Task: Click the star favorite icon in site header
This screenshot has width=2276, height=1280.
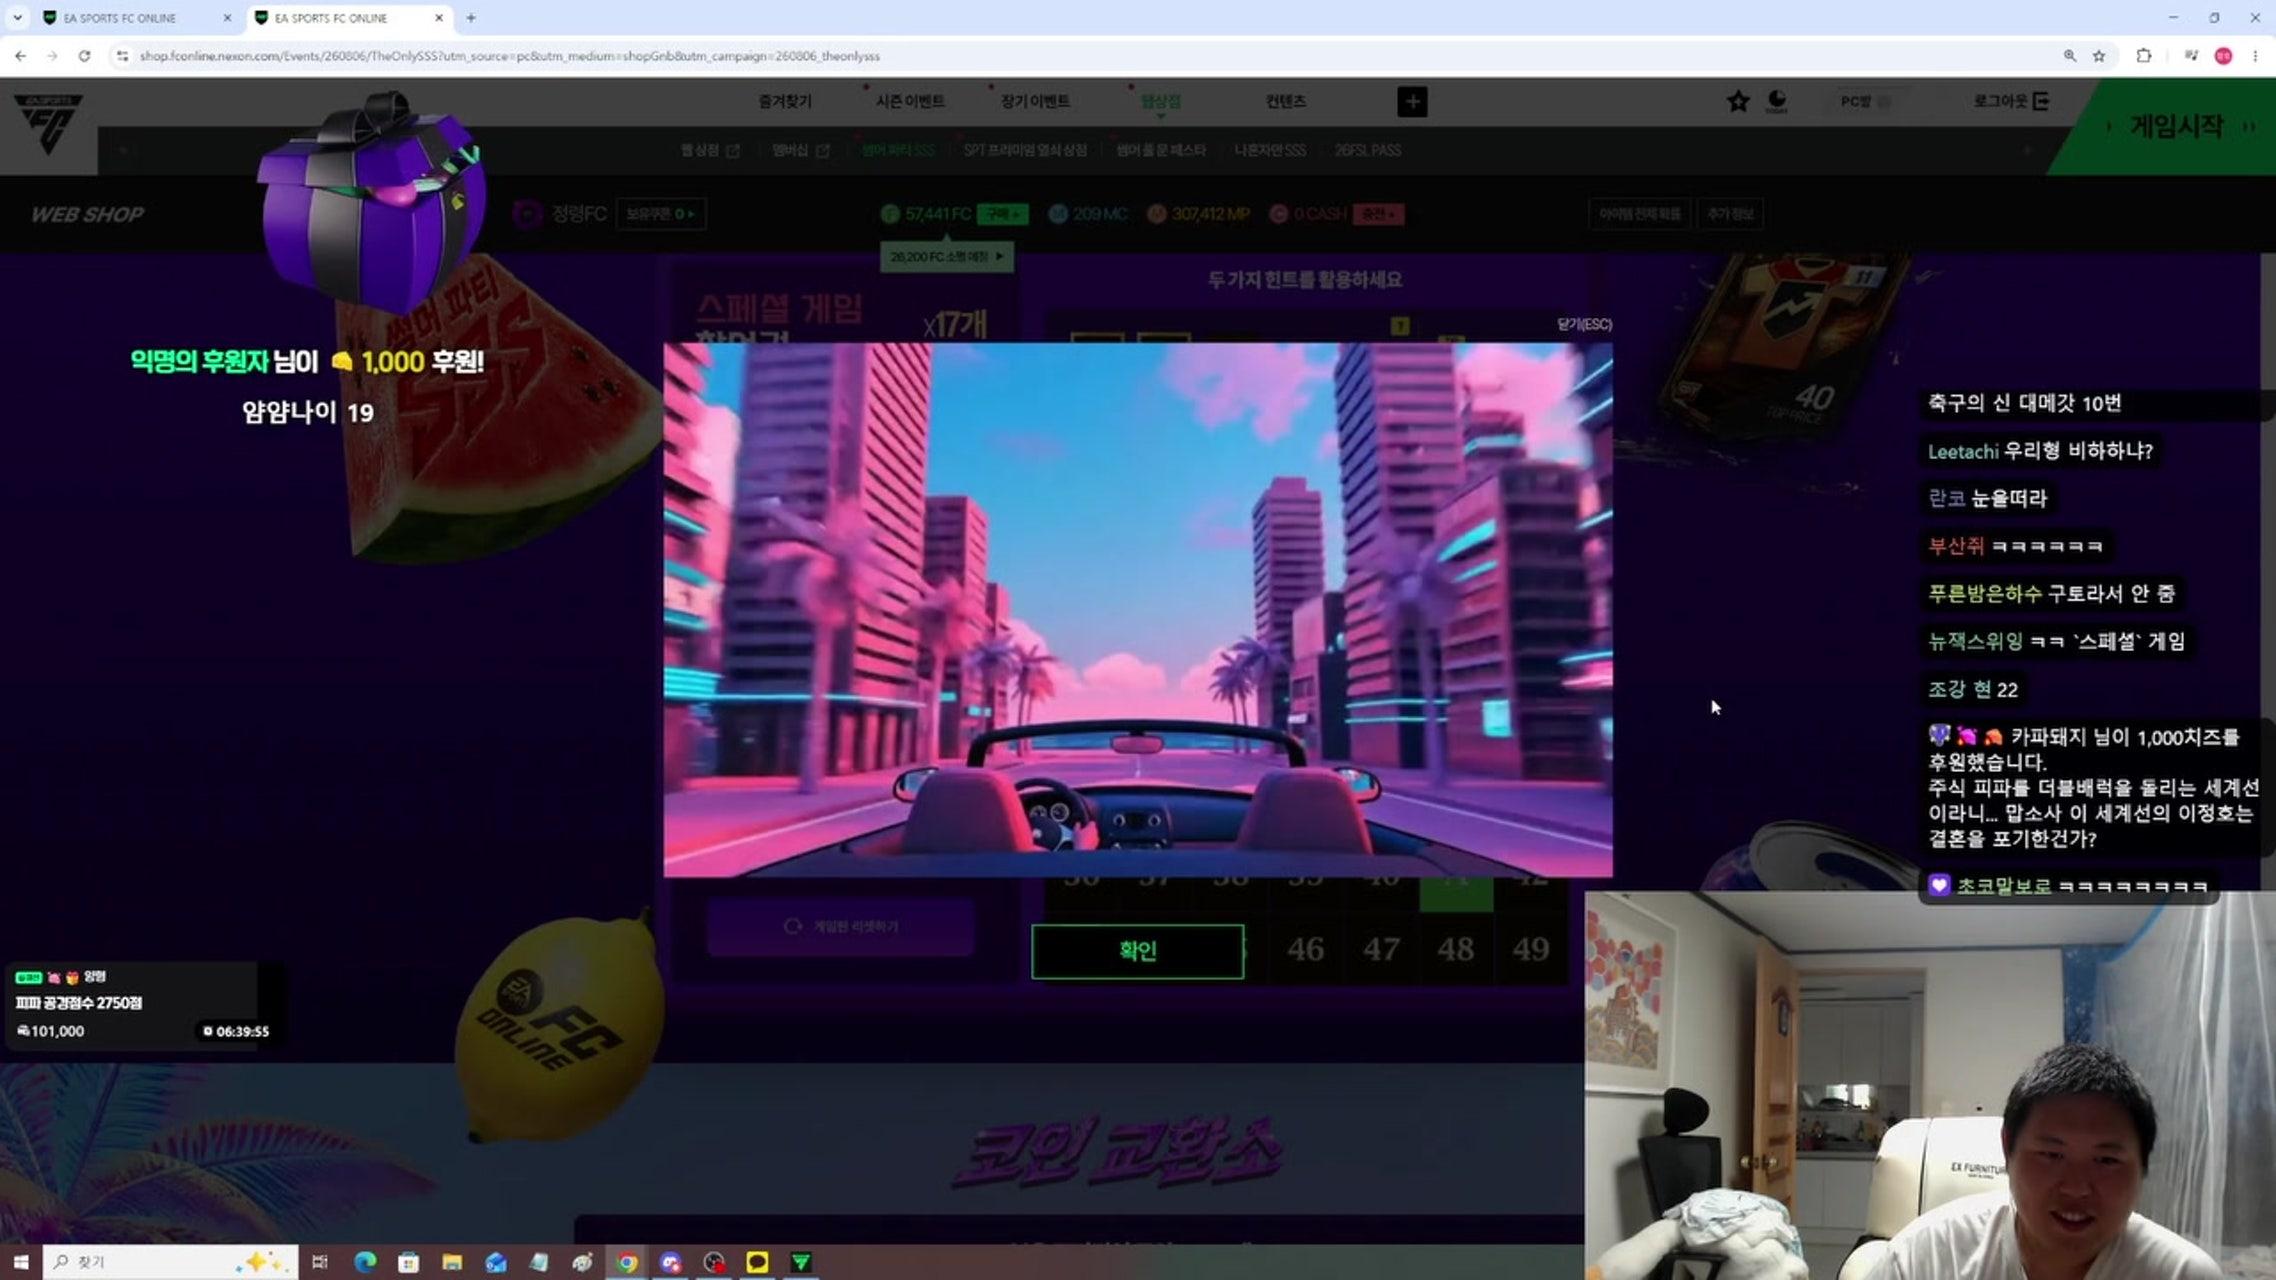Action: (1738, 101)
